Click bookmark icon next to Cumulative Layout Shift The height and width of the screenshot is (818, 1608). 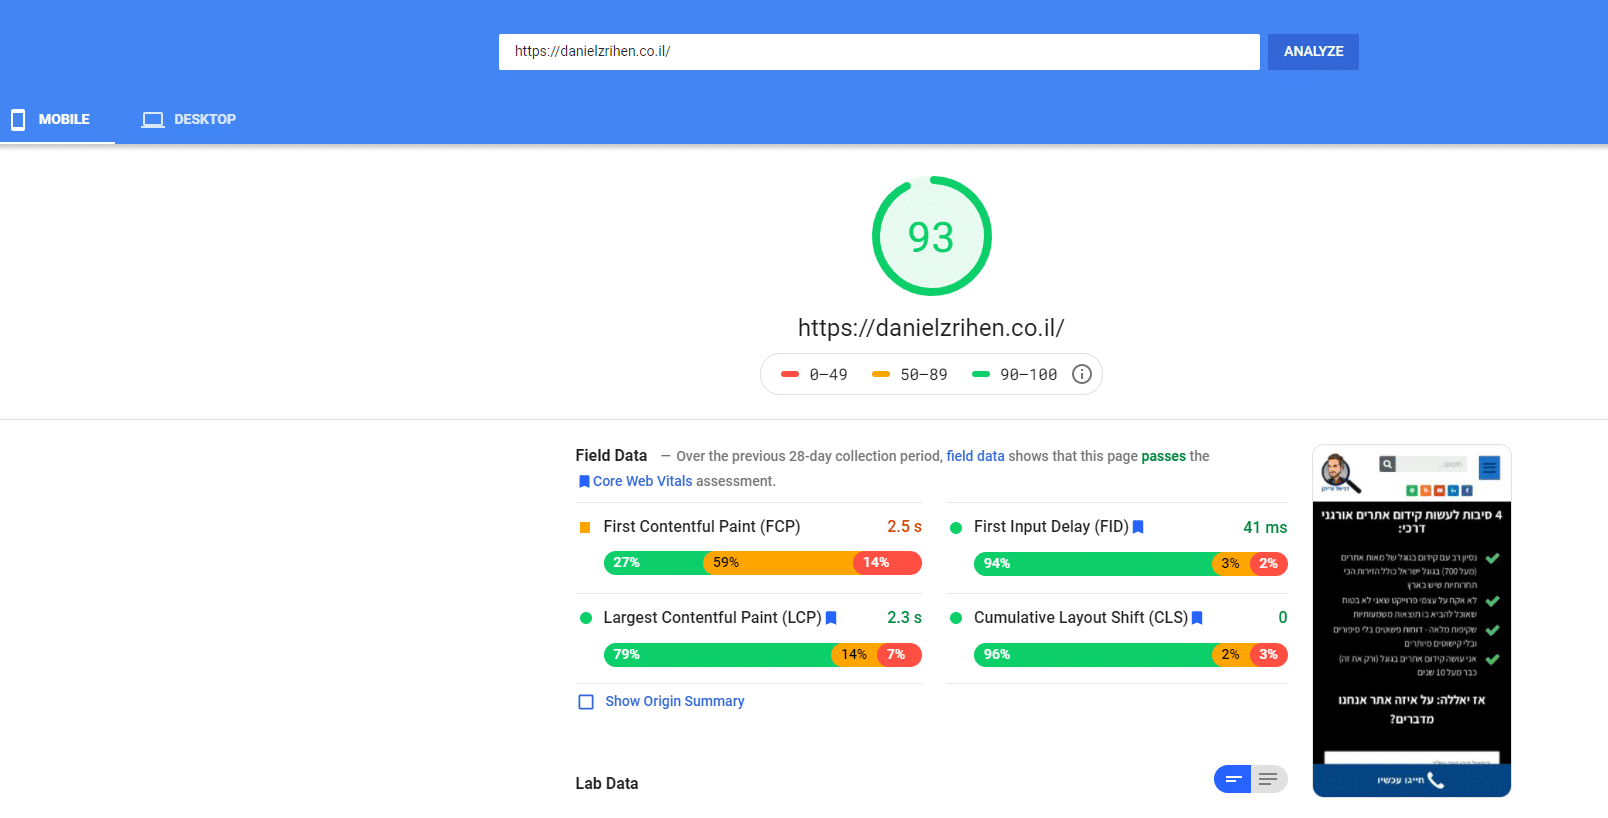pos(1197,618)
